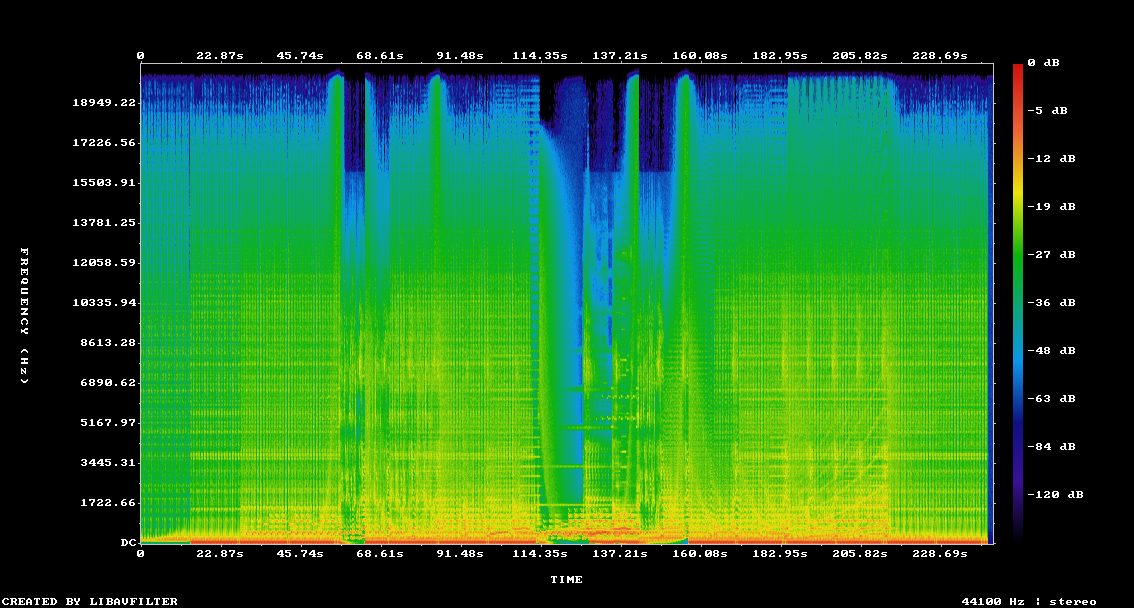Select the 68.61s marker on top time axis
Image resolution: width=1134 pixels, height=608 pixels.
coord(379,55)
